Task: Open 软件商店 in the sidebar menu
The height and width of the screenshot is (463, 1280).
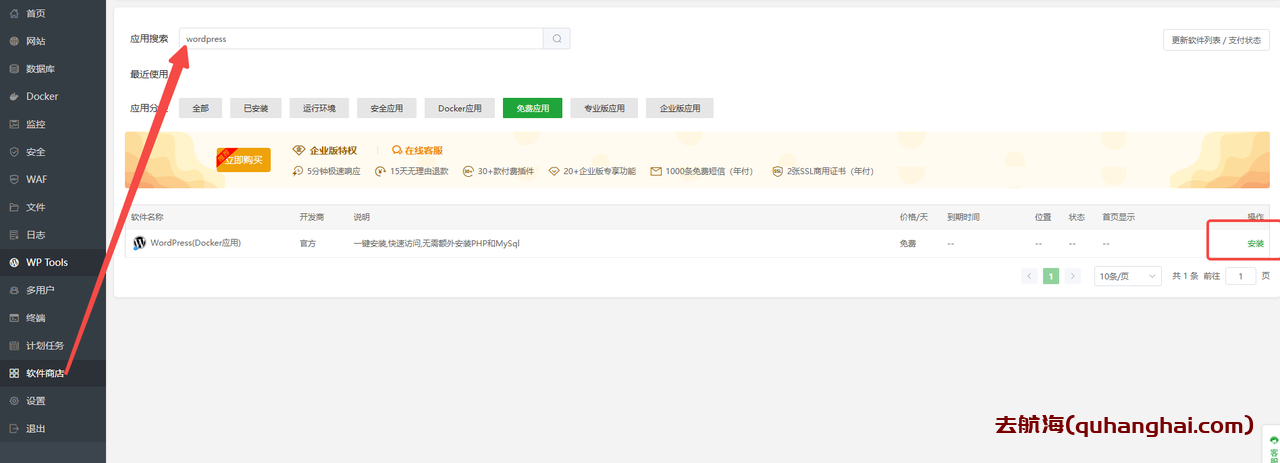Action: 53,373
